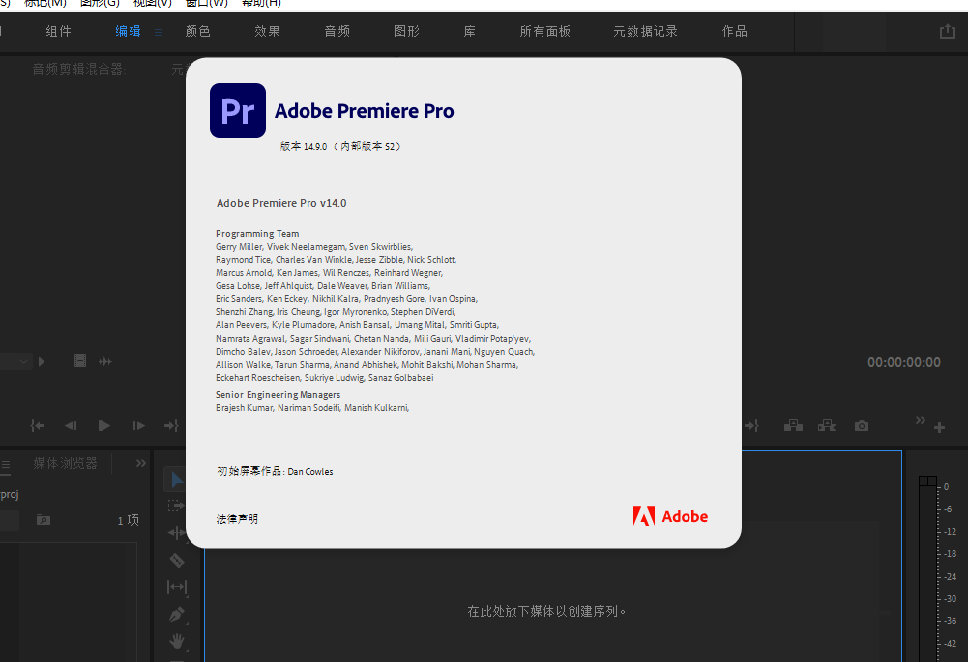Open the 视图(V) menu
The width and height of the screenshot is (968, 662).
[152, 3]
